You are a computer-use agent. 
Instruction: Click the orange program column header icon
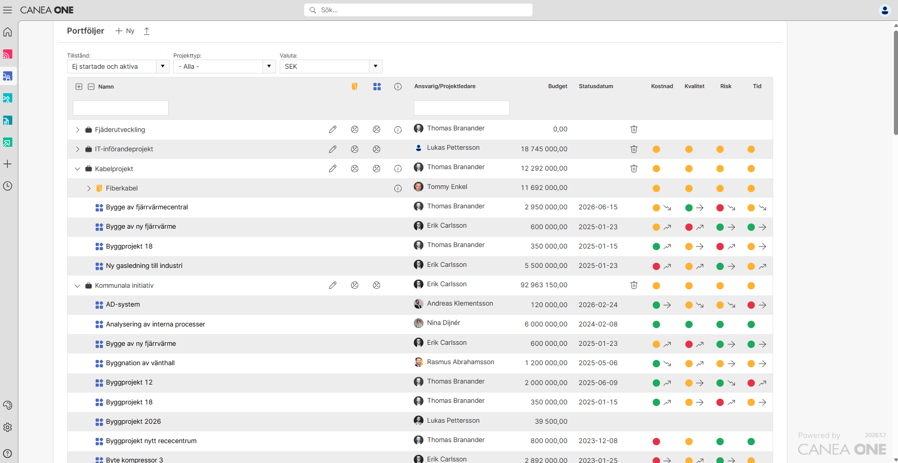(x=355, y=87)
